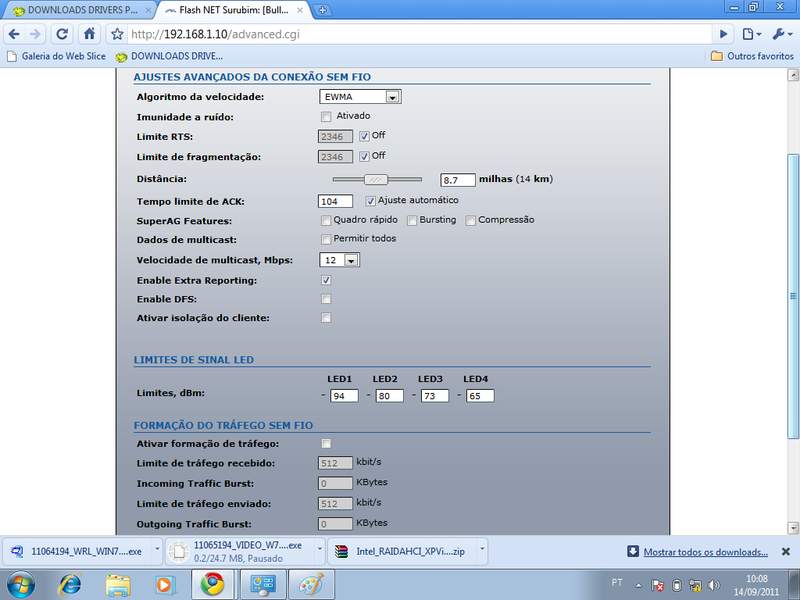The width and height of the screenshot is (800, 600).
Task: Open options arrow for Intel_RAIDAHCI zip download
Action: 482,549
